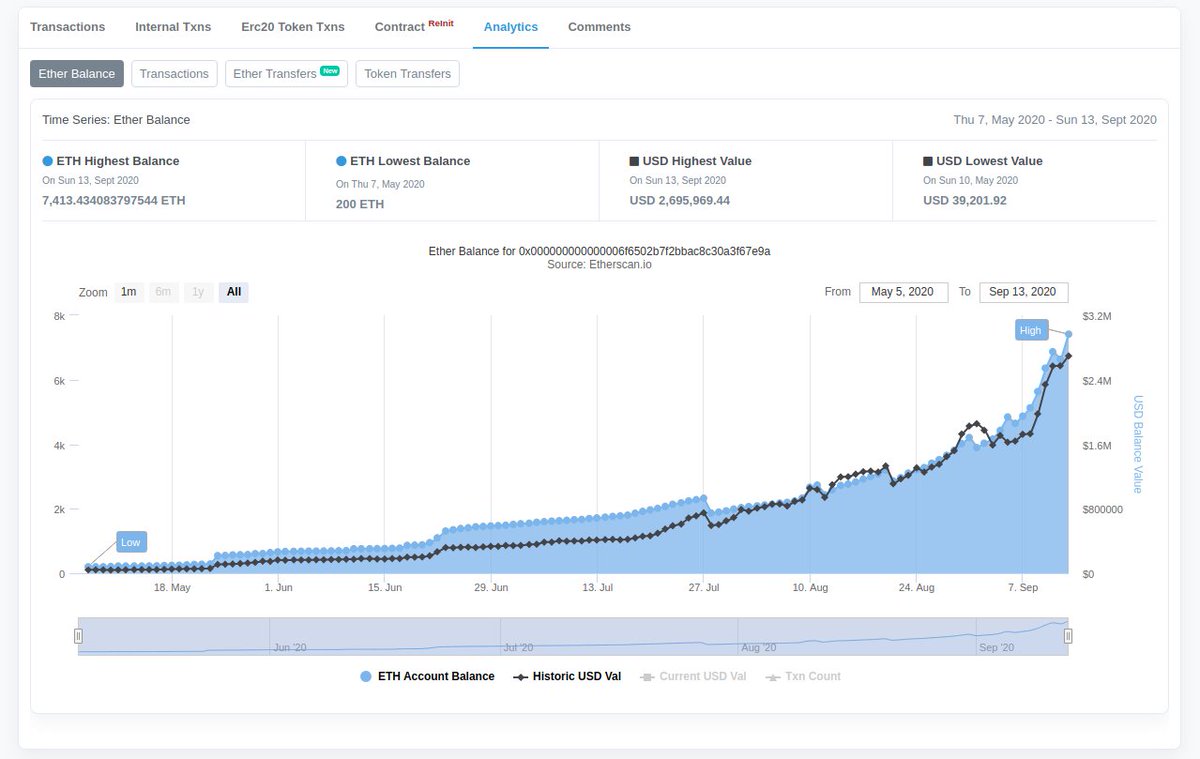This screenshot has height=759, width=1200.
Task: Click the left navigator range handle
Action: (78, 636)
